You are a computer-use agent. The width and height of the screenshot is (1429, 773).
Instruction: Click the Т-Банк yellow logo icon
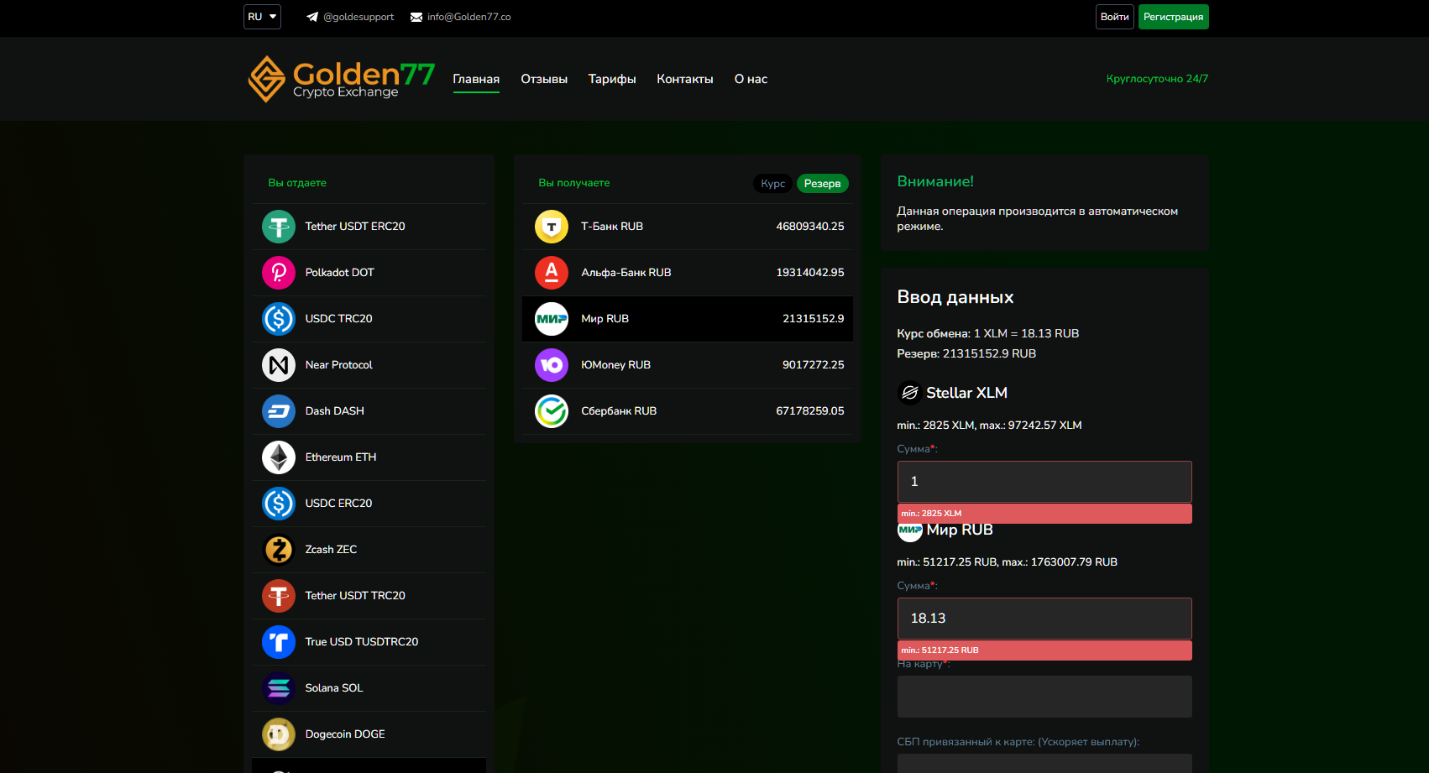(x=551, y=227)
